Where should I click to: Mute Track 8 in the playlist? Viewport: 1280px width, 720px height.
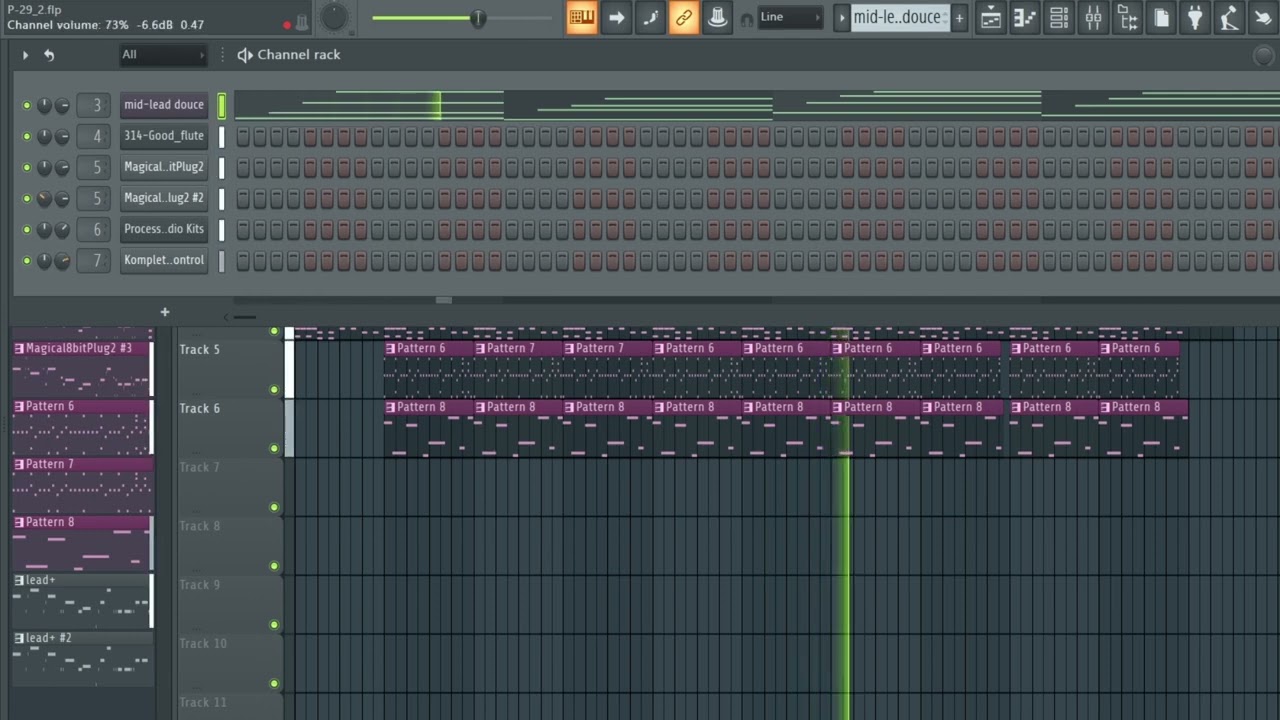pyautogui.click(x=274, y=566)
